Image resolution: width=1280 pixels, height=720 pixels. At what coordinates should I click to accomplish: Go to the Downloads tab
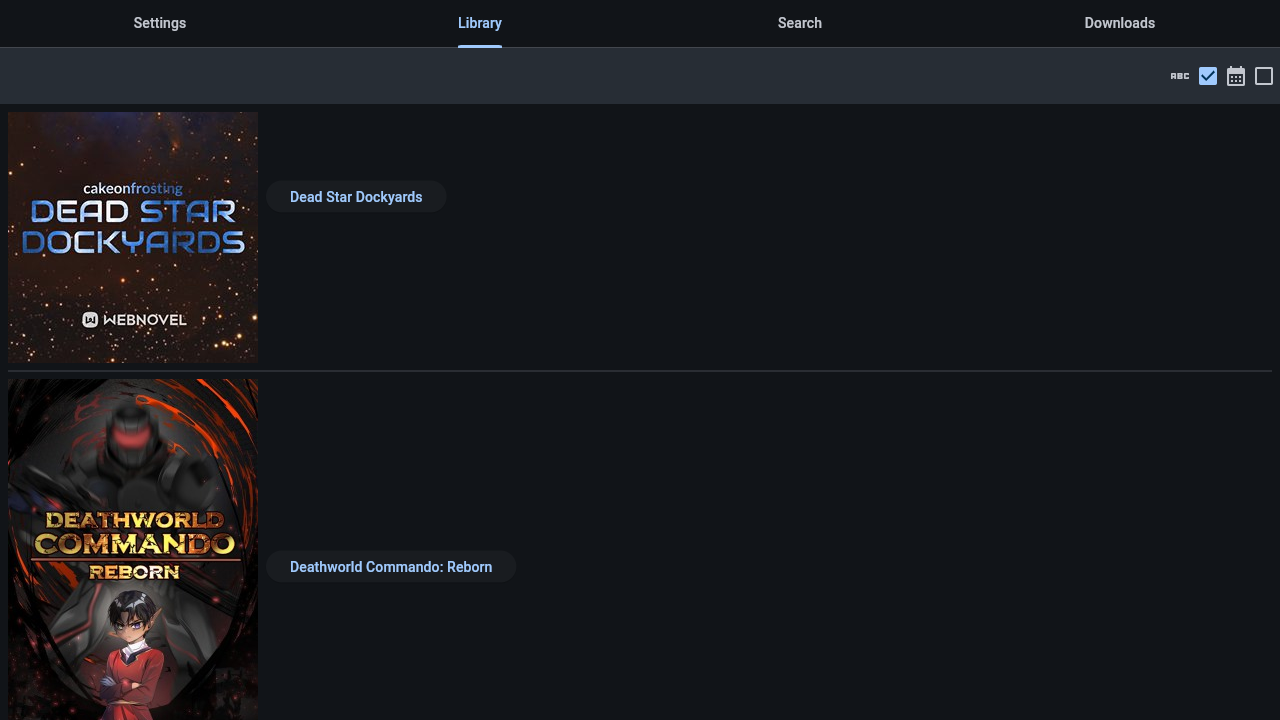pyautogui.click(x=1119, y=23)
